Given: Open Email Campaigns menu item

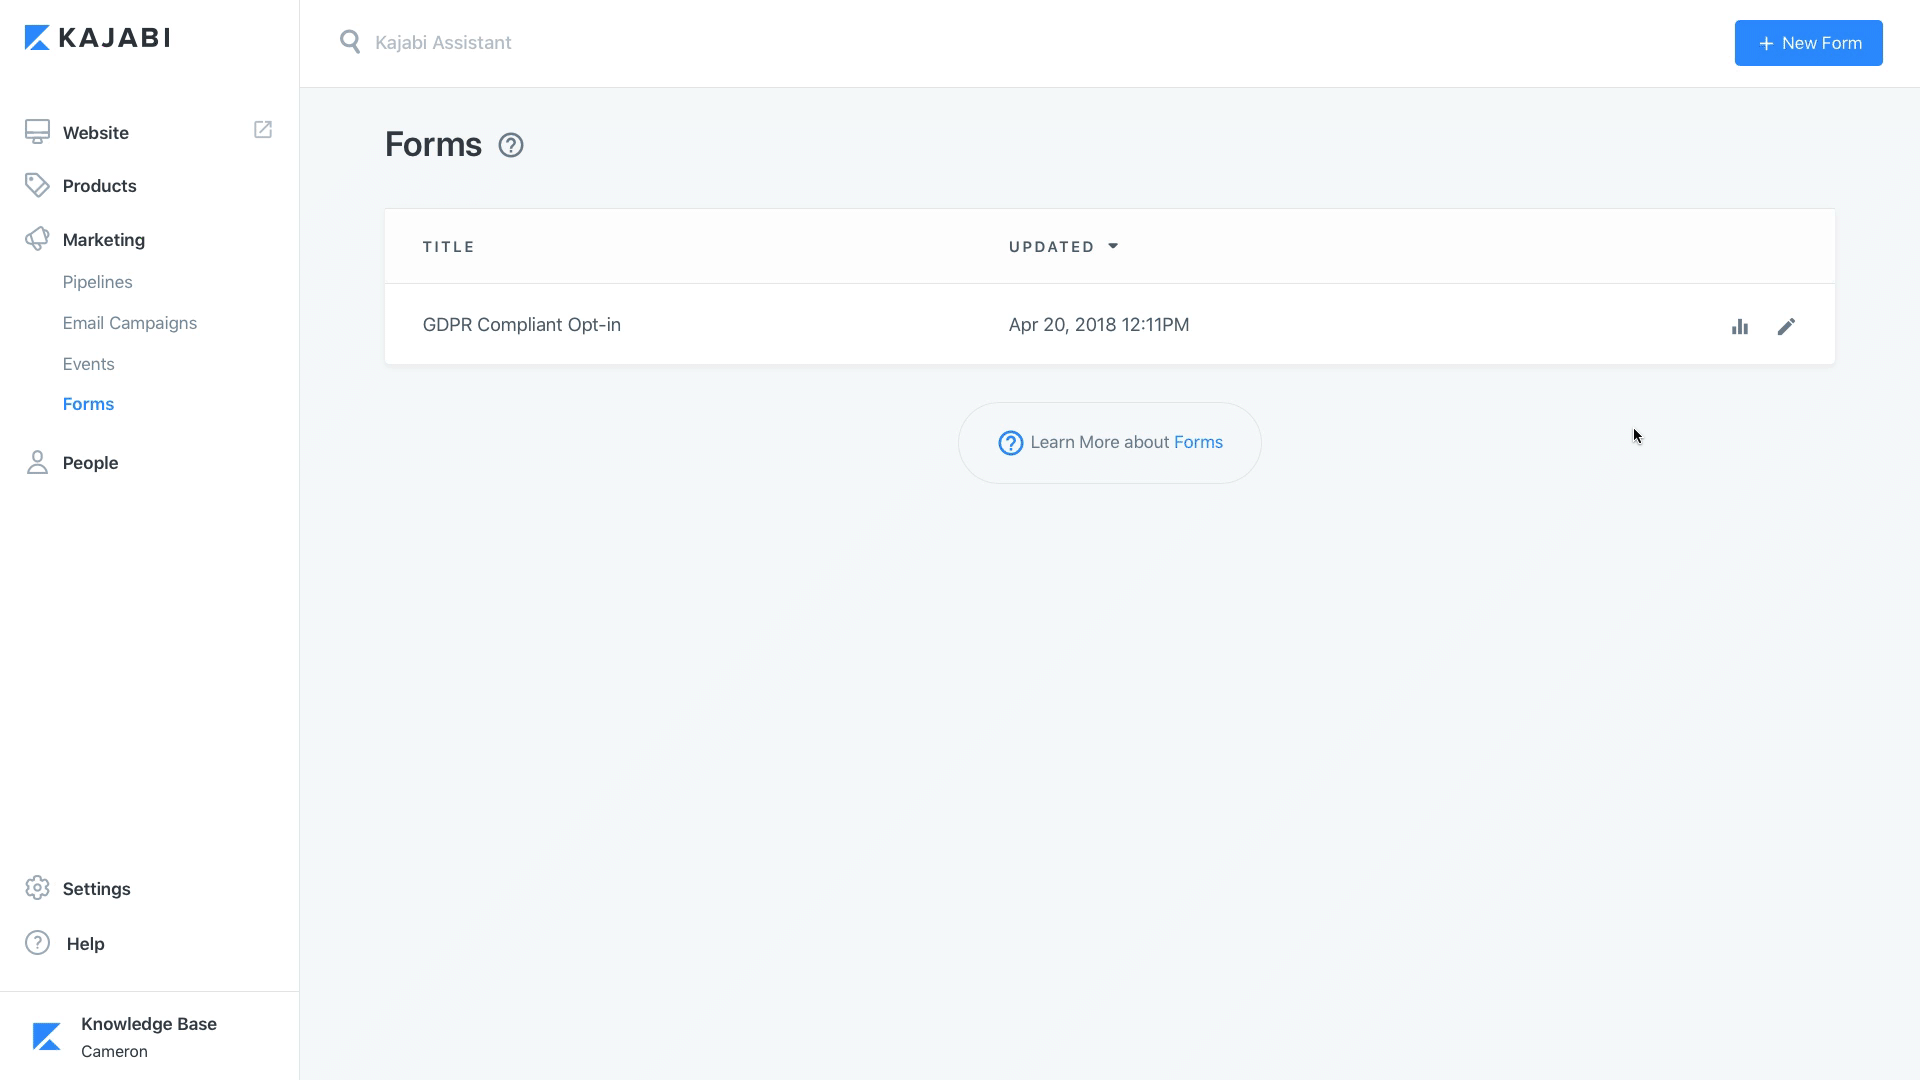Looking at the screenshot, I should coord(130,323).
